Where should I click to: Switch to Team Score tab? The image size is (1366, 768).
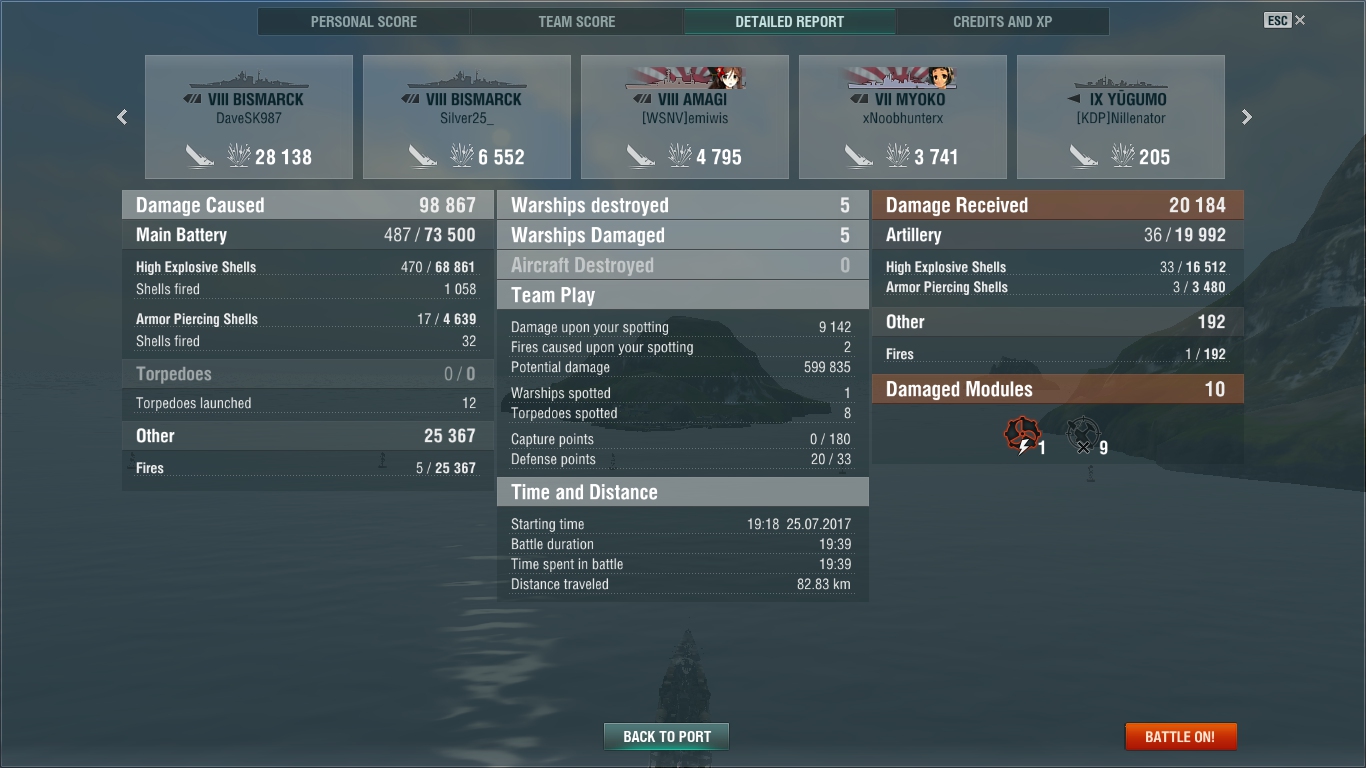pos(577,21)
